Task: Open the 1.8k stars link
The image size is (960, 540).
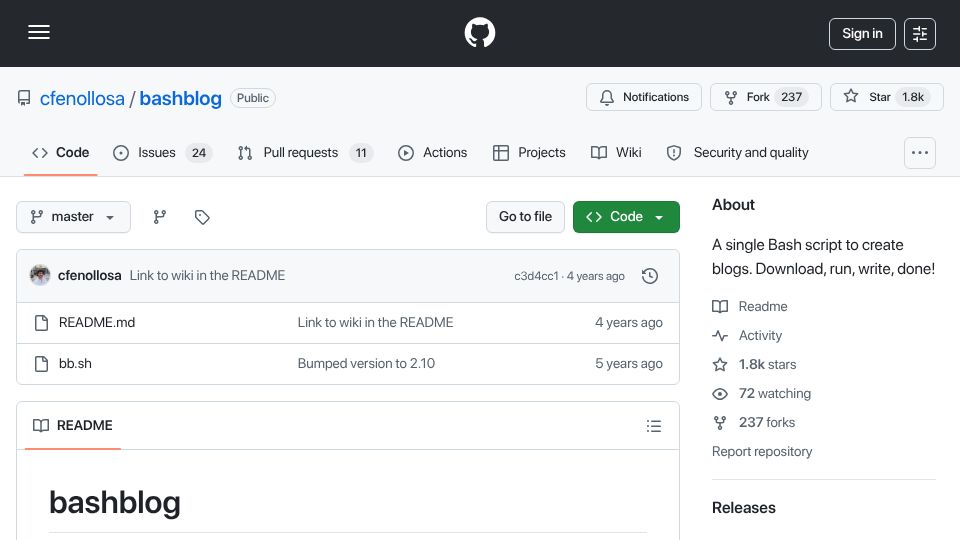Action: (754, 364)
